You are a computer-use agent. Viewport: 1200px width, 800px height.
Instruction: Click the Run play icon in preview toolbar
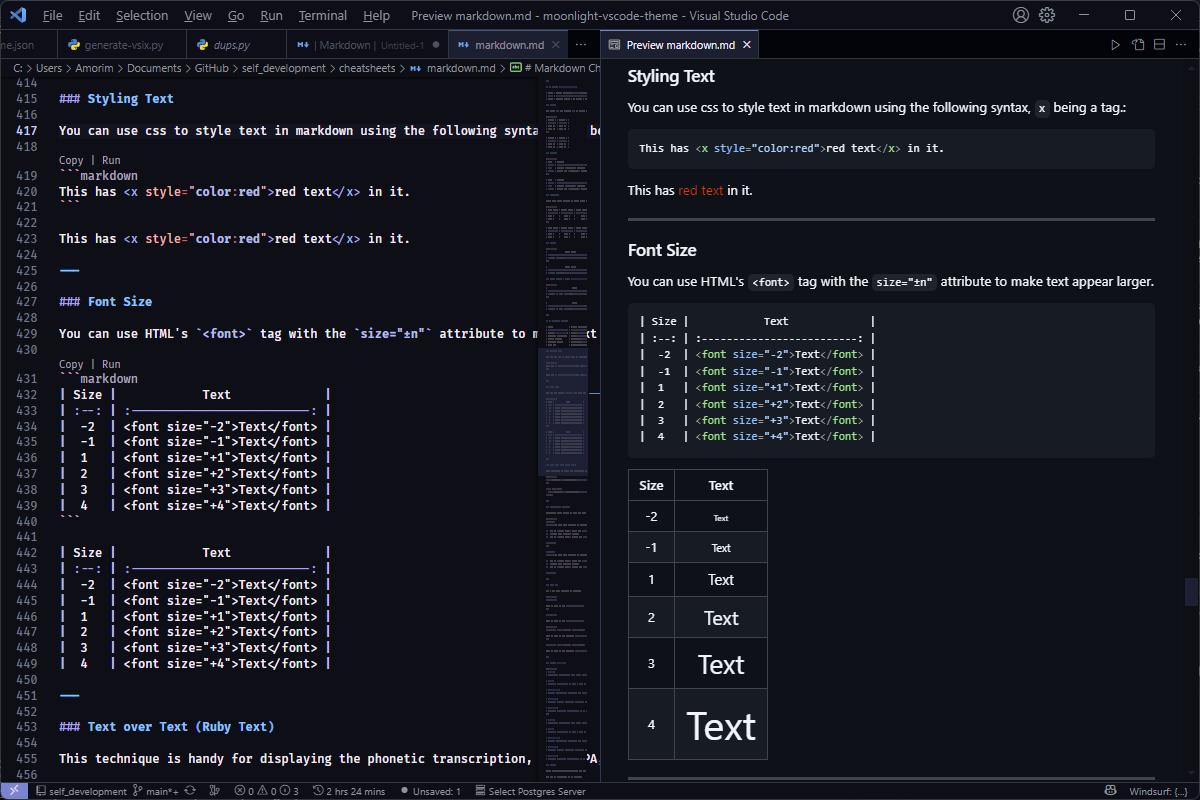1116,45
